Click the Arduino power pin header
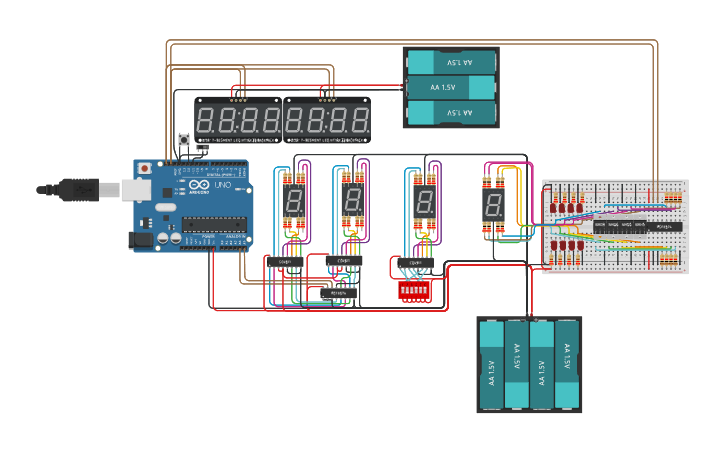The image size is (725, 453). [x=198, y=249]
